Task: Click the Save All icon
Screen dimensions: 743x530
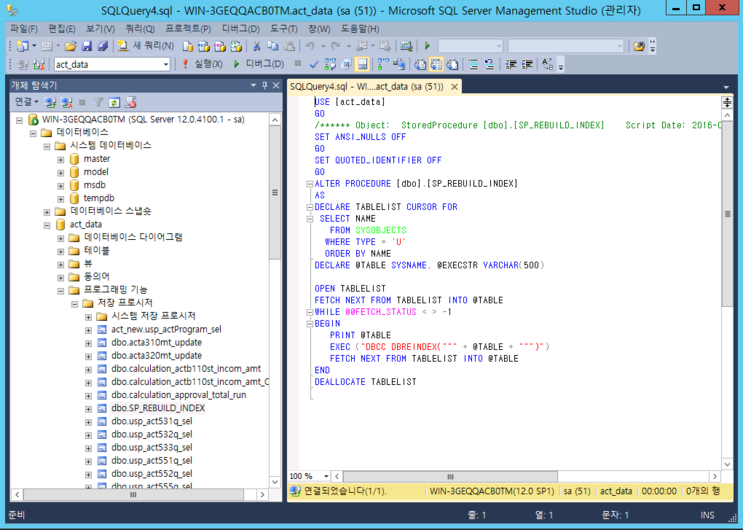Action: tap(102, 46)
